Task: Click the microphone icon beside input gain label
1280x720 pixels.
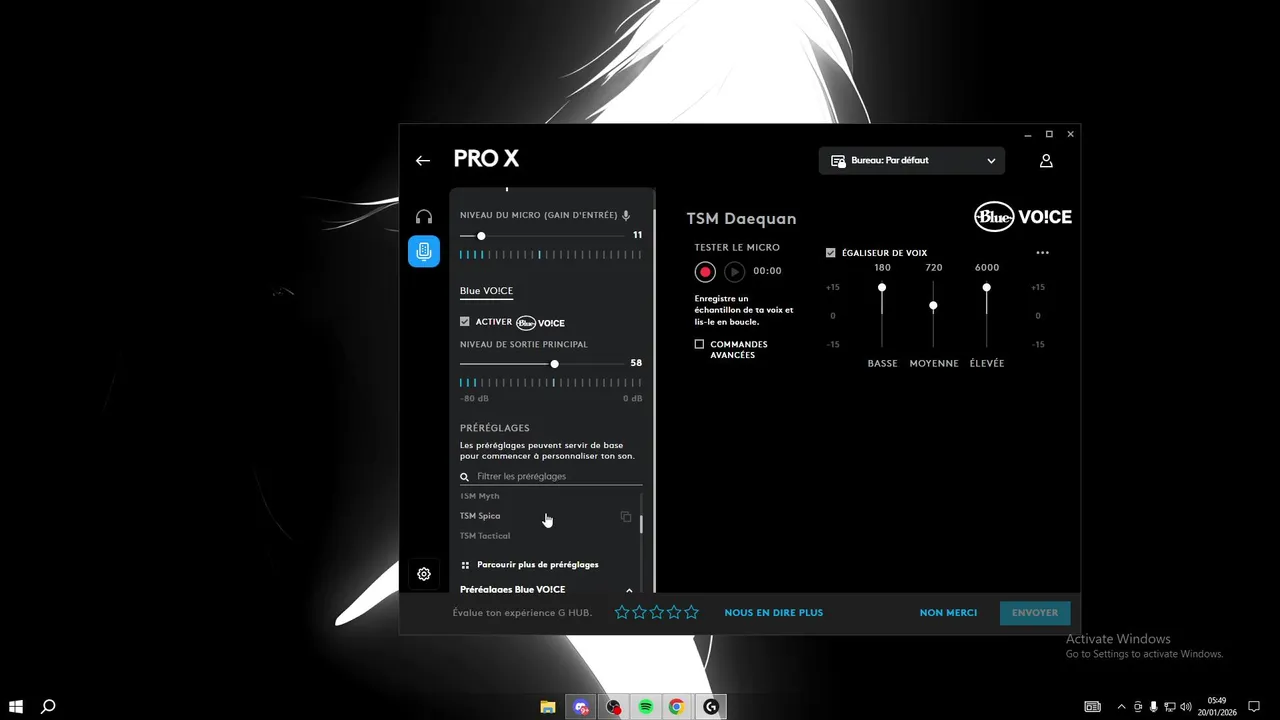Action: coord(626,215)
